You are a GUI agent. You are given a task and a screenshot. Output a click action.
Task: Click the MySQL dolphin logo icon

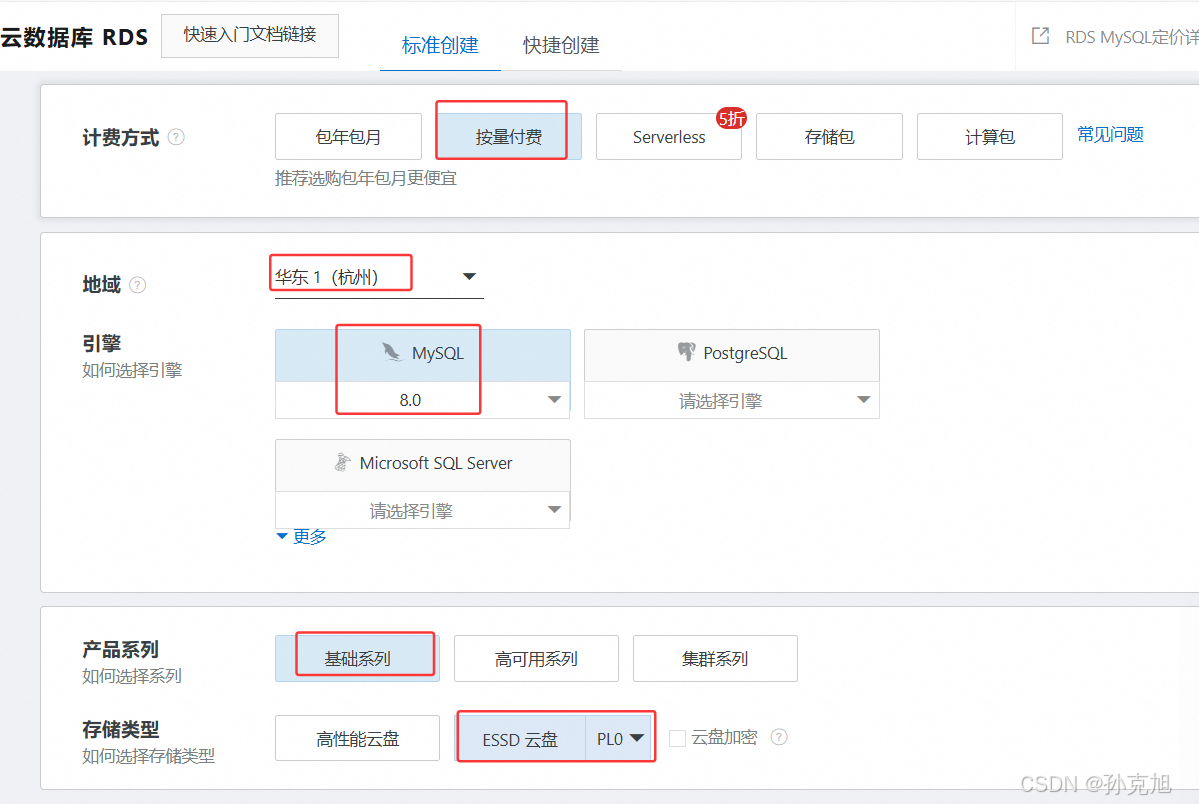pos(391,352)
